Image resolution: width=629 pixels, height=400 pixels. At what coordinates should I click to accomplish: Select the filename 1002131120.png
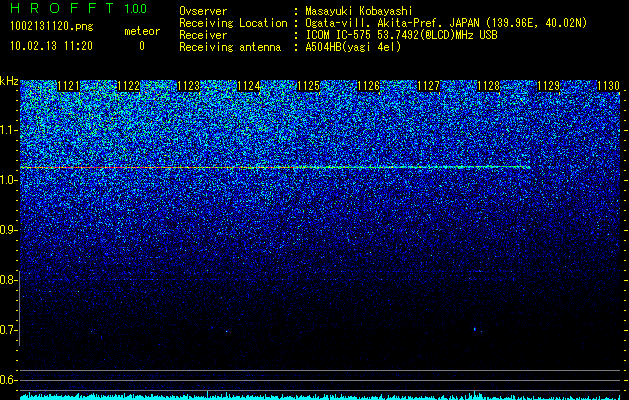(52, 26)
